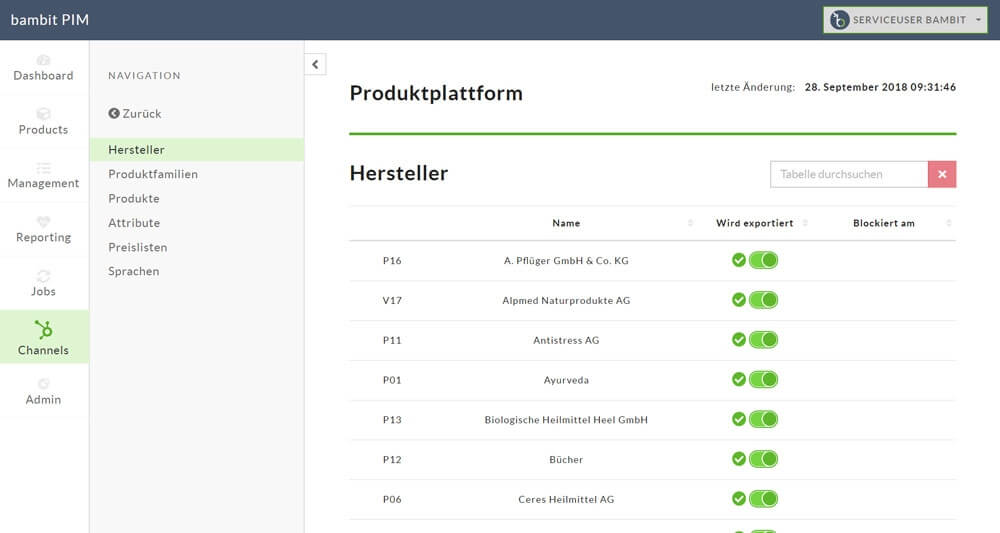Click the user avatar icon in header

click(839, 20)
